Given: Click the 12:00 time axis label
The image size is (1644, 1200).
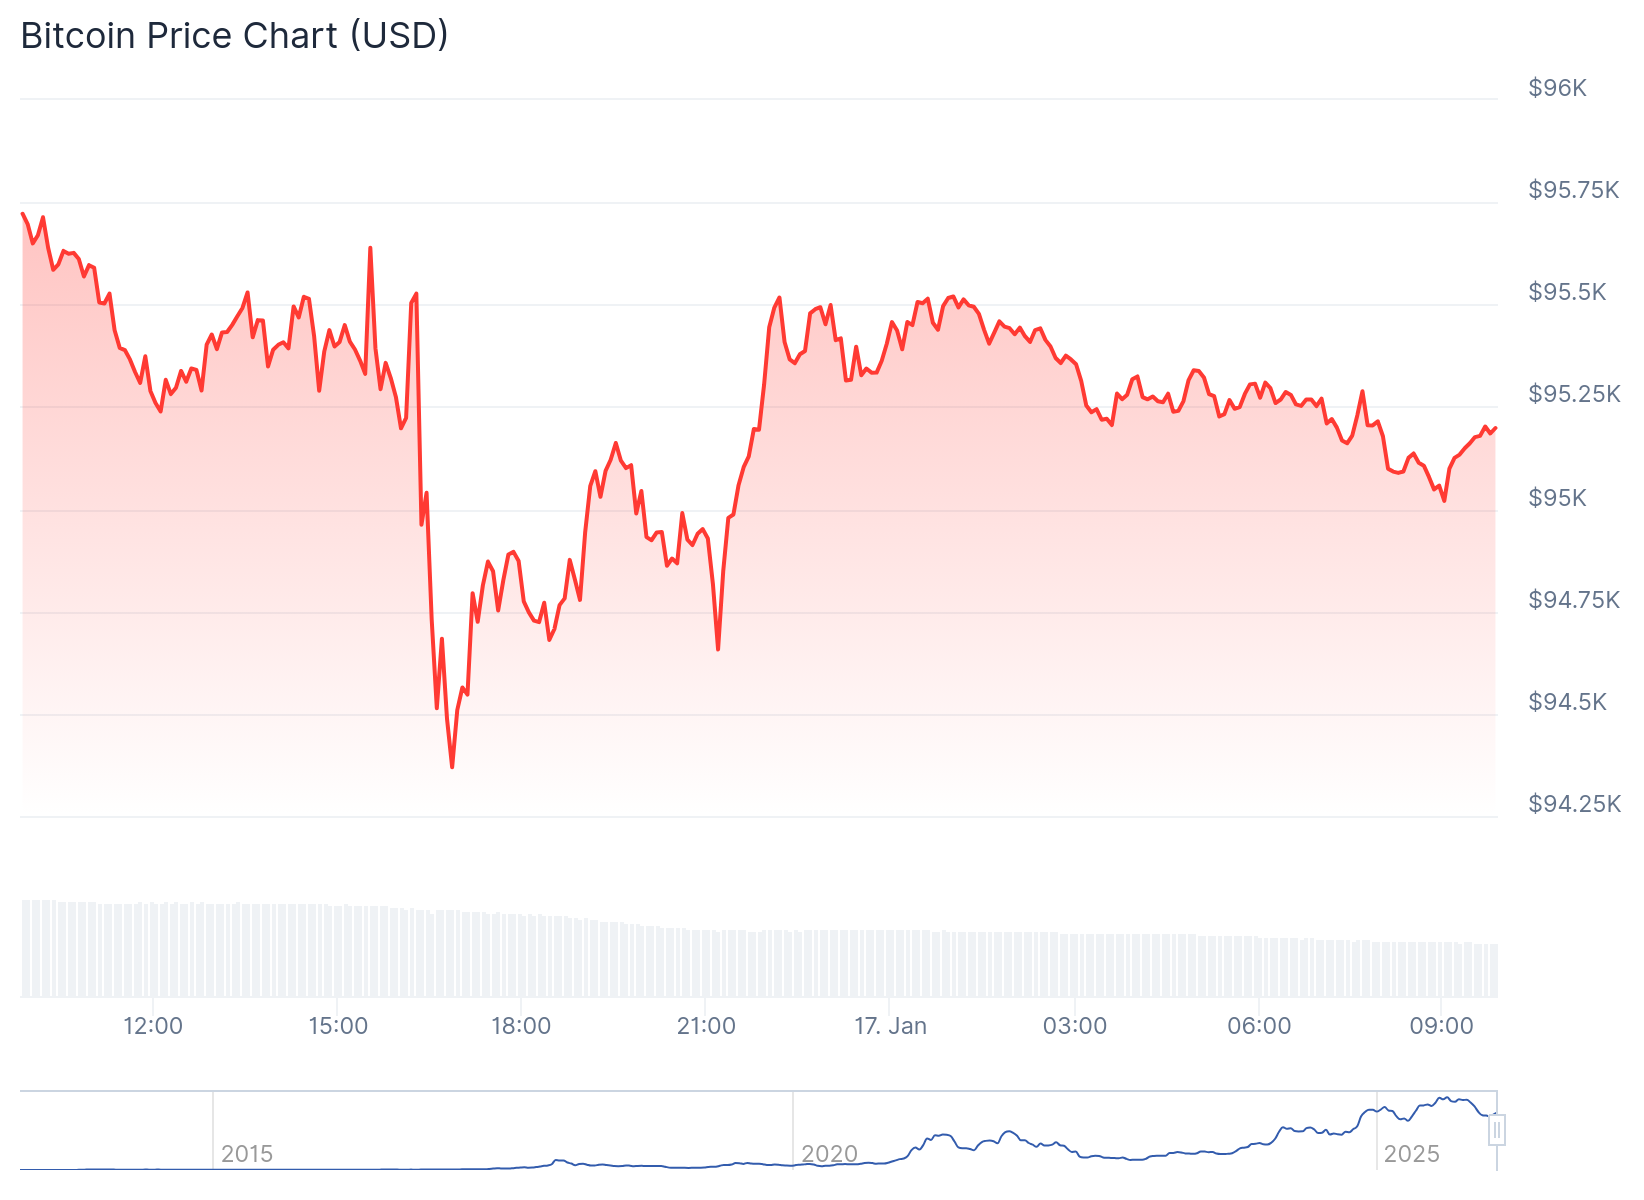Looking at the screenshot, I should [153, 1026].
